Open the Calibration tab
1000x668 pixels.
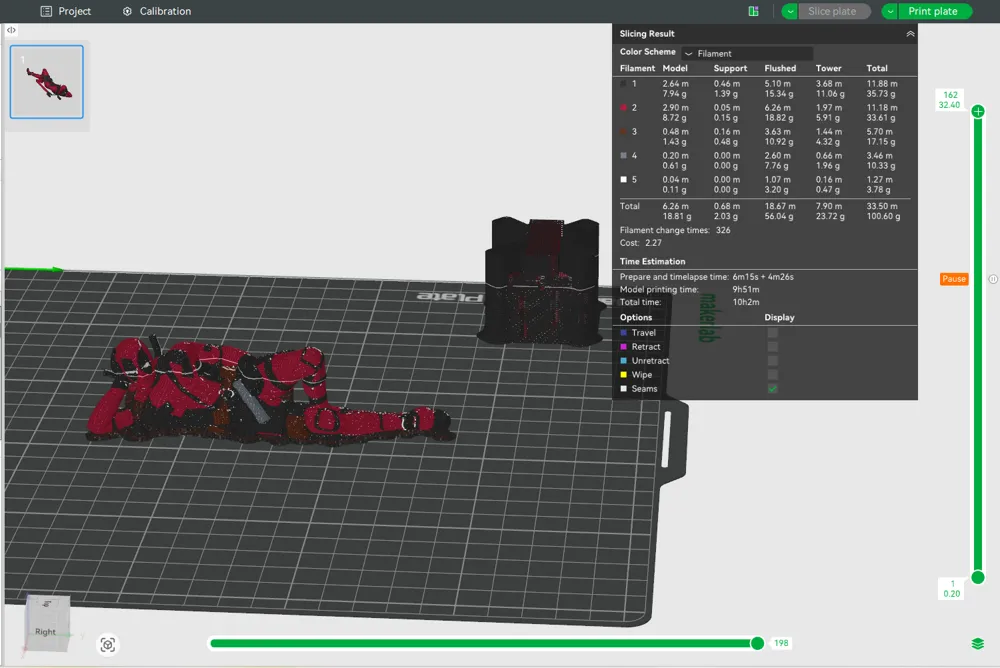point(157,11)
